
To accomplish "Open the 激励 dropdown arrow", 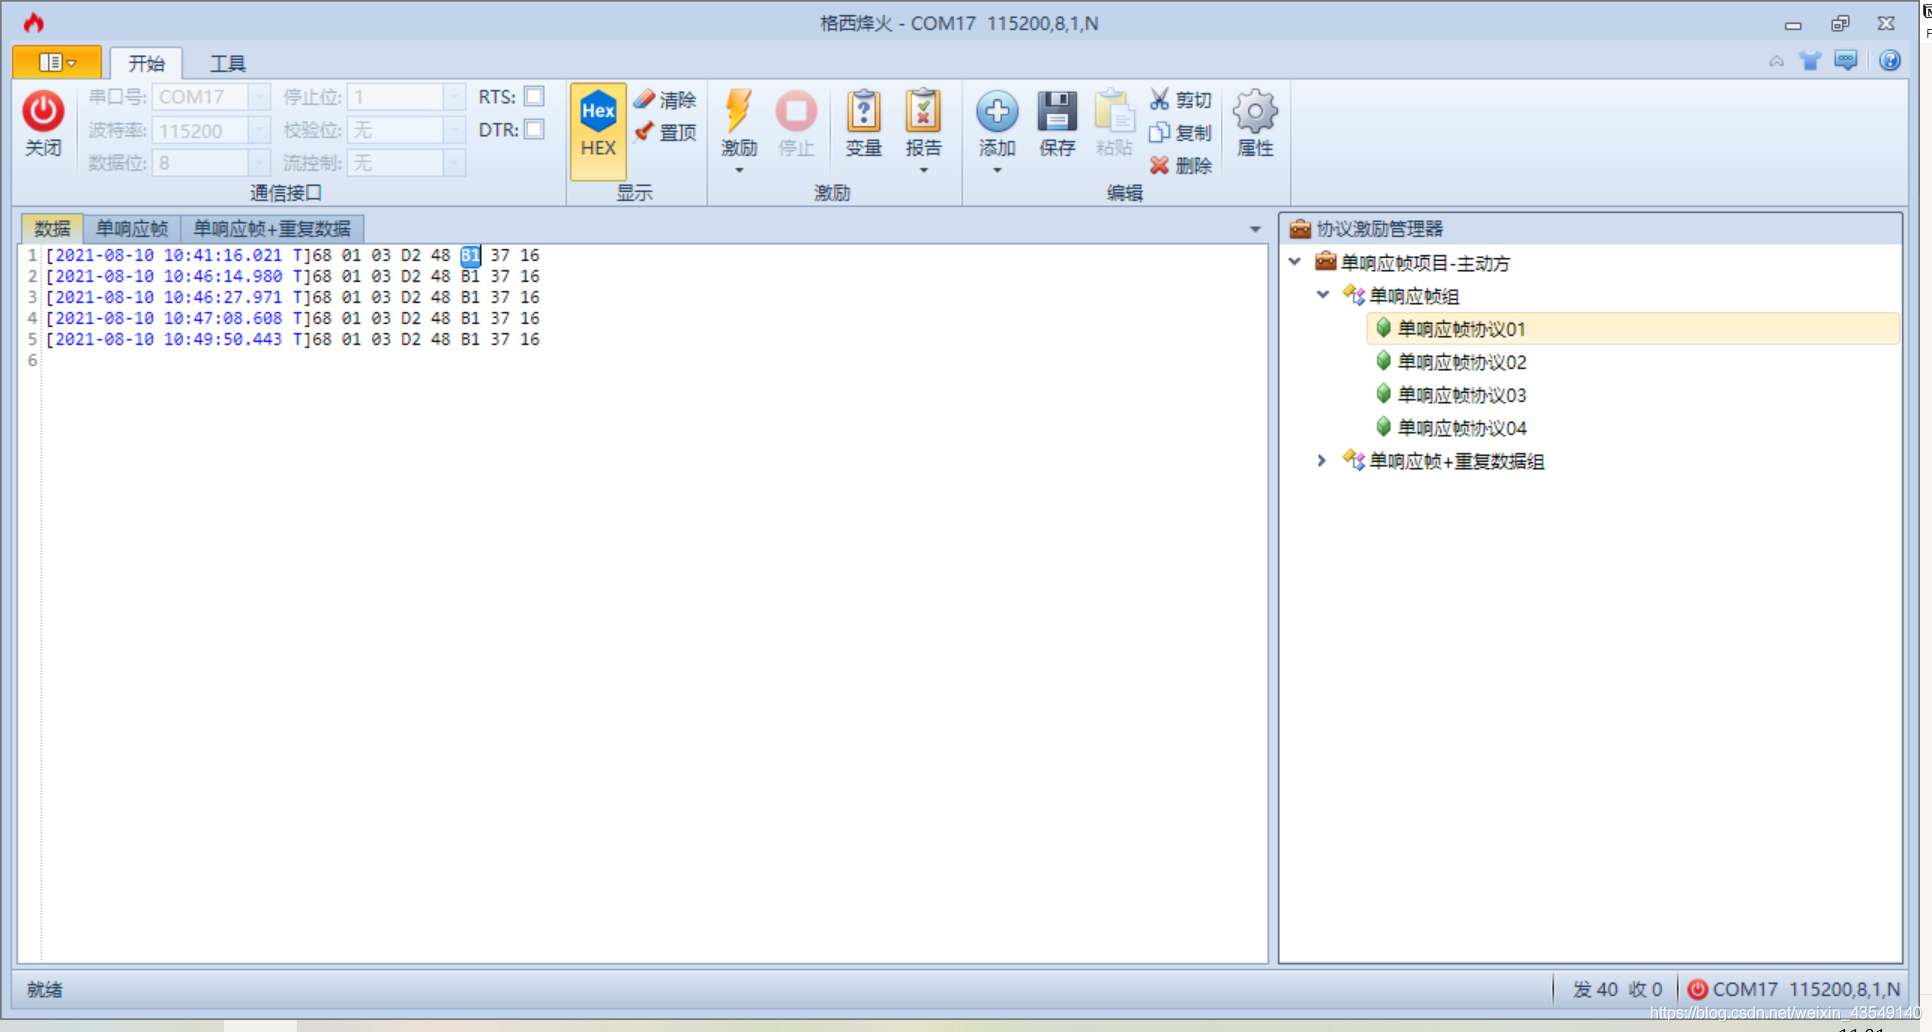I will (739, 170).
